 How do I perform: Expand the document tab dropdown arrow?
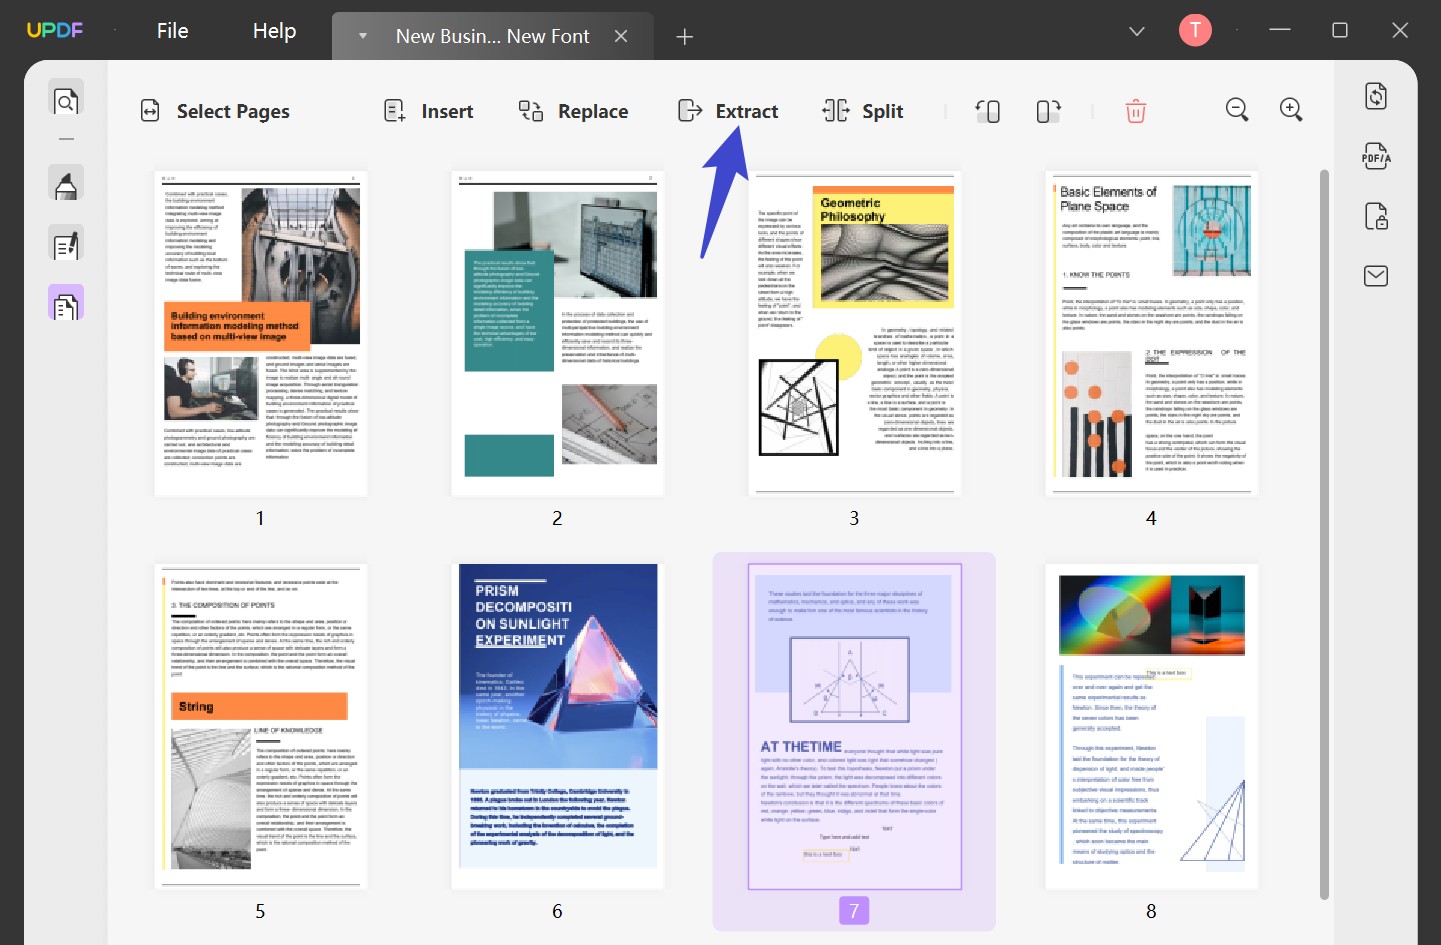pos(362,36)
